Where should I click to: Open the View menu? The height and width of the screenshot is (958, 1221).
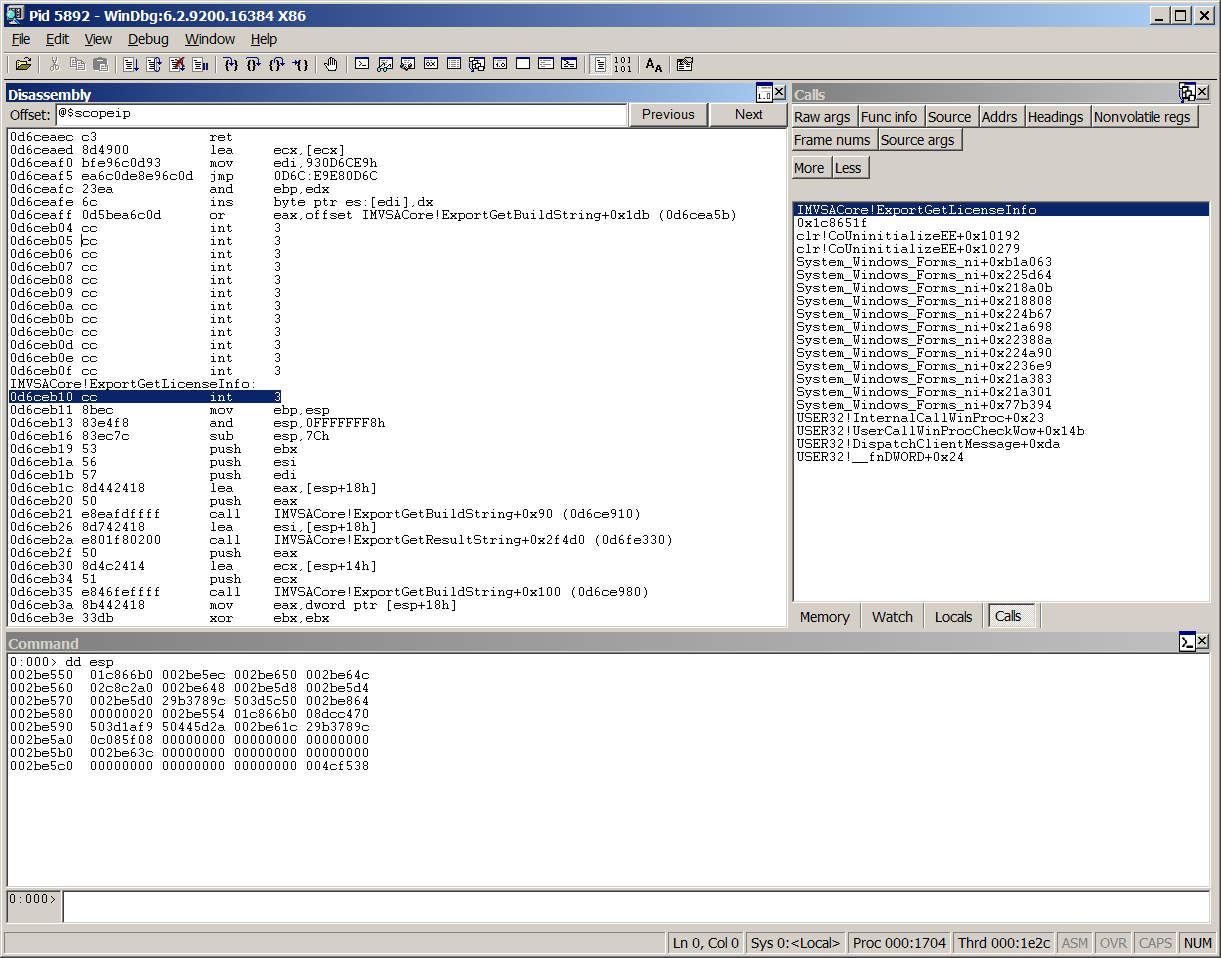click(x=98, y=39)
